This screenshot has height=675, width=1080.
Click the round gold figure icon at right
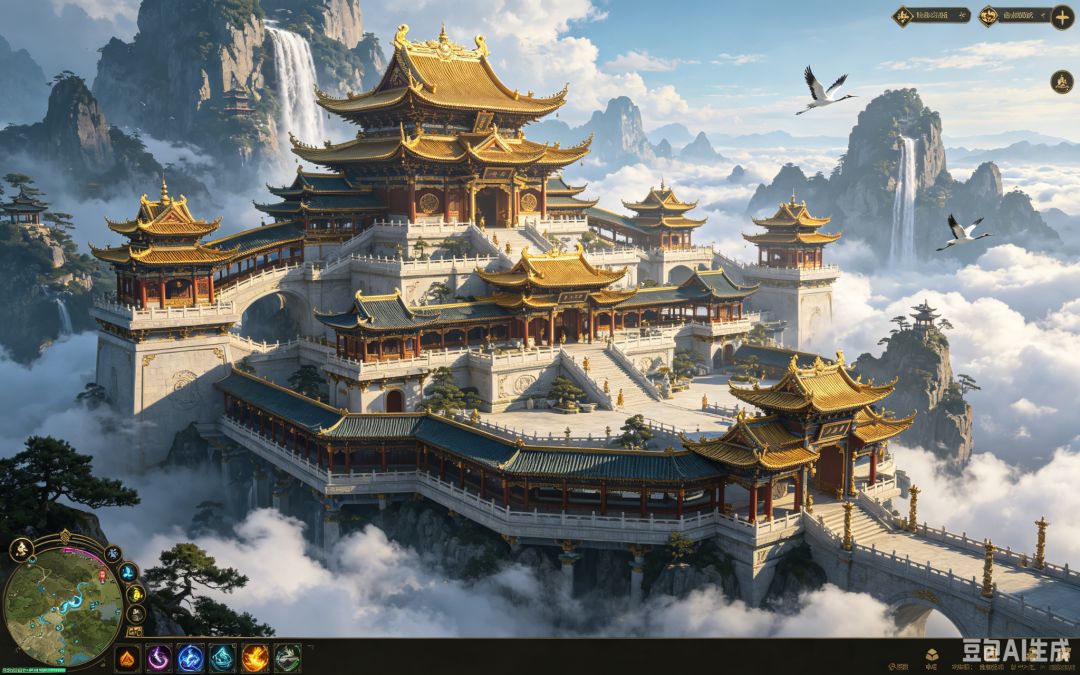pyautogui.click(x=1061, y=82)
